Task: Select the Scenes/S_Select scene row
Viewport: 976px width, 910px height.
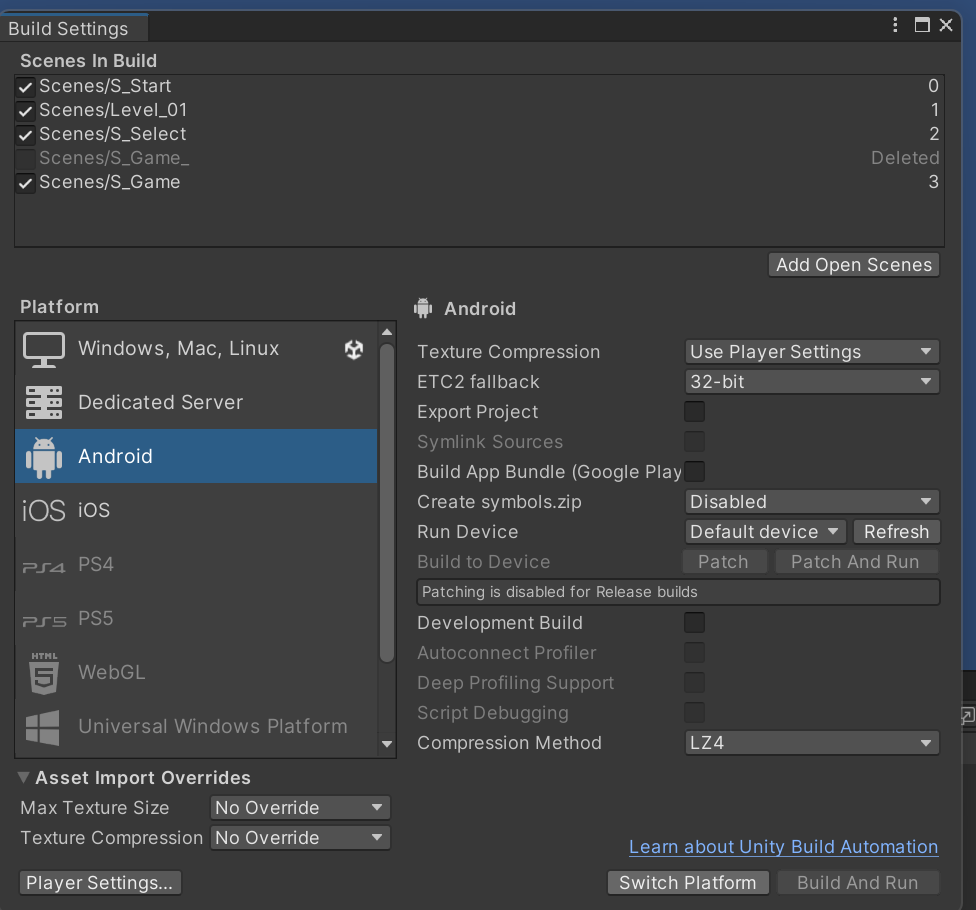Action: click(x=479, y=134)
